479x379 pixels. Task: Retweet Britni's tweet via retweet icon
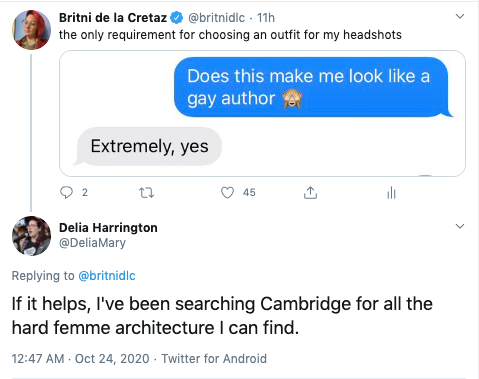[x=146, y=193]
